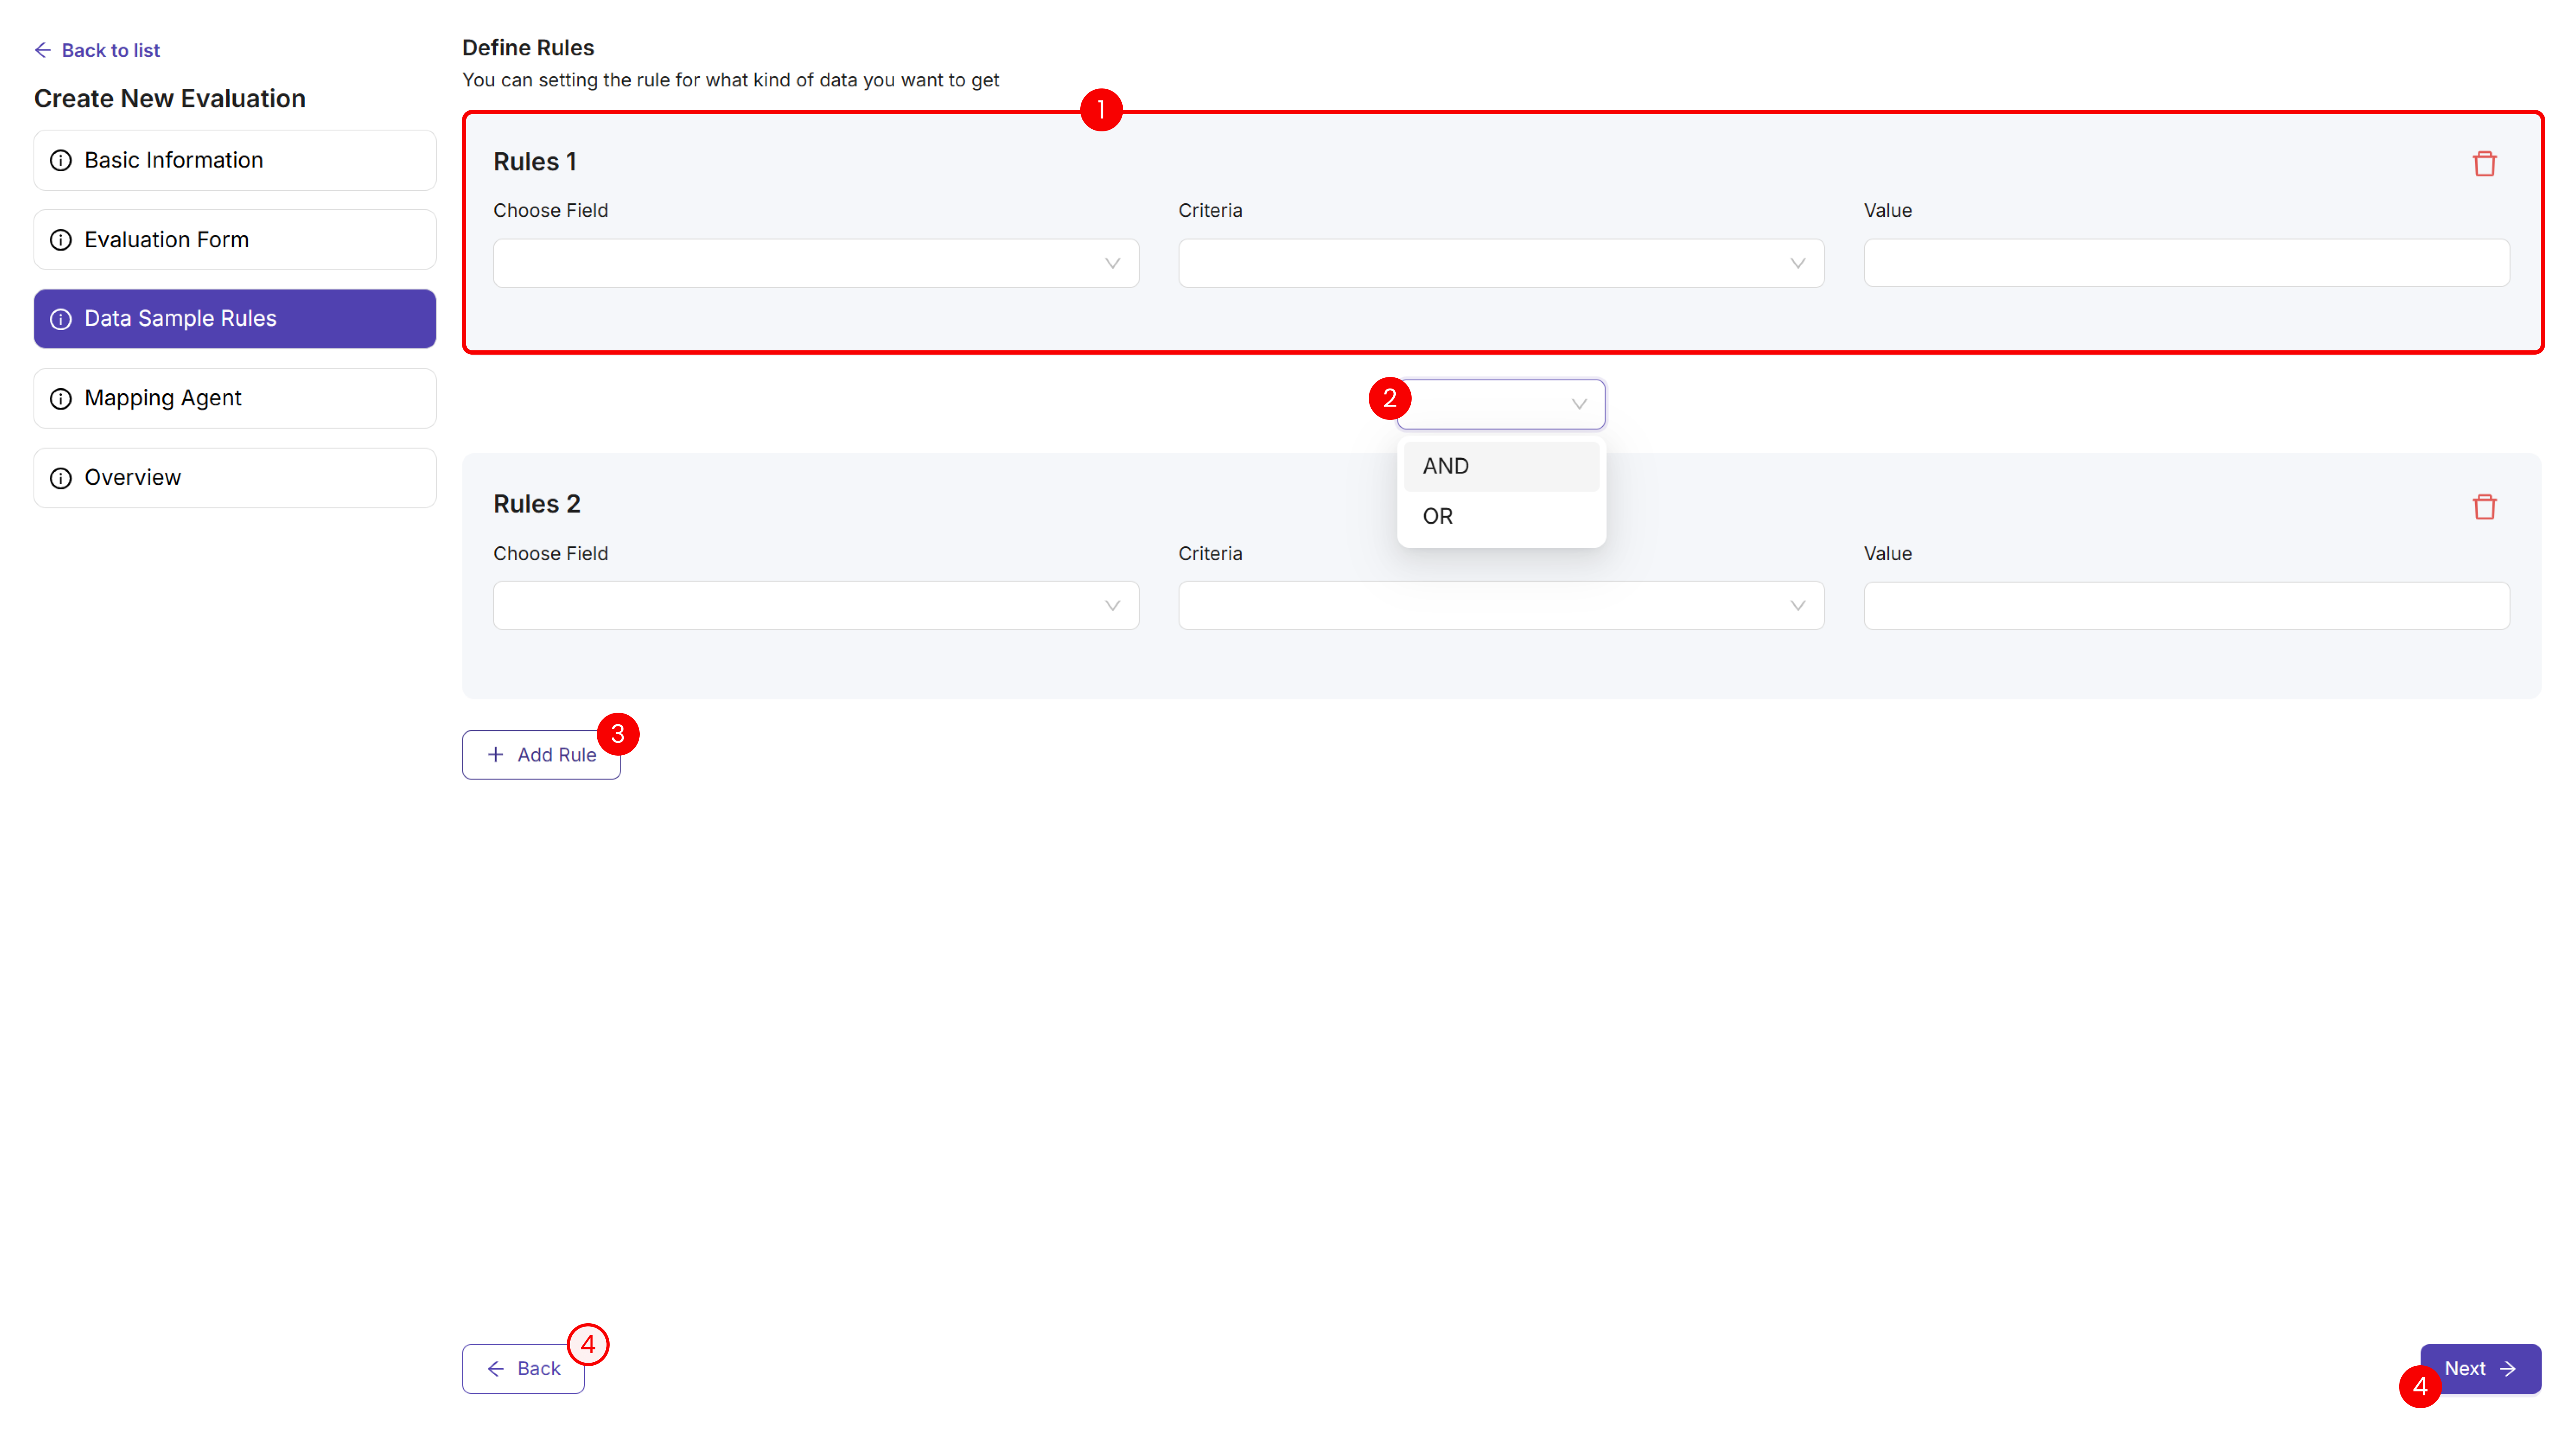Delete Rules 1 with trash icon
The image size is (2576, 1452).
2484,164
